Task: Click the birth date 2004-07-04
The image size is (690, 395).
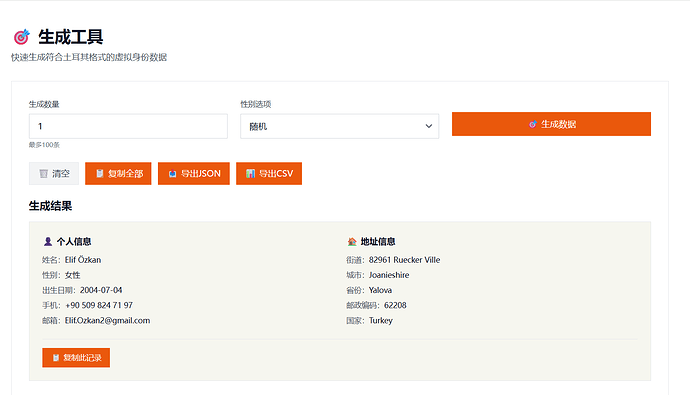Action: (x=101, y=290)
